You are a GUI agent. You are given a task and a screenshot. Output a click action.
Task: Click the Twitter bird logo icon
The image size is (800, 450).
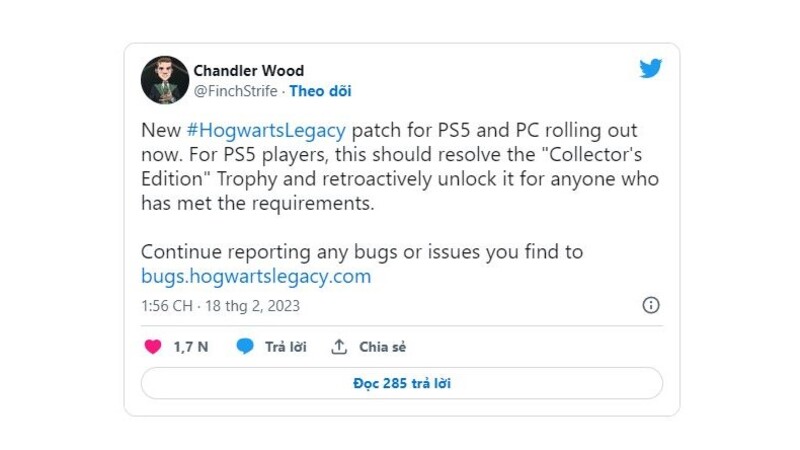tap(651, 68)
